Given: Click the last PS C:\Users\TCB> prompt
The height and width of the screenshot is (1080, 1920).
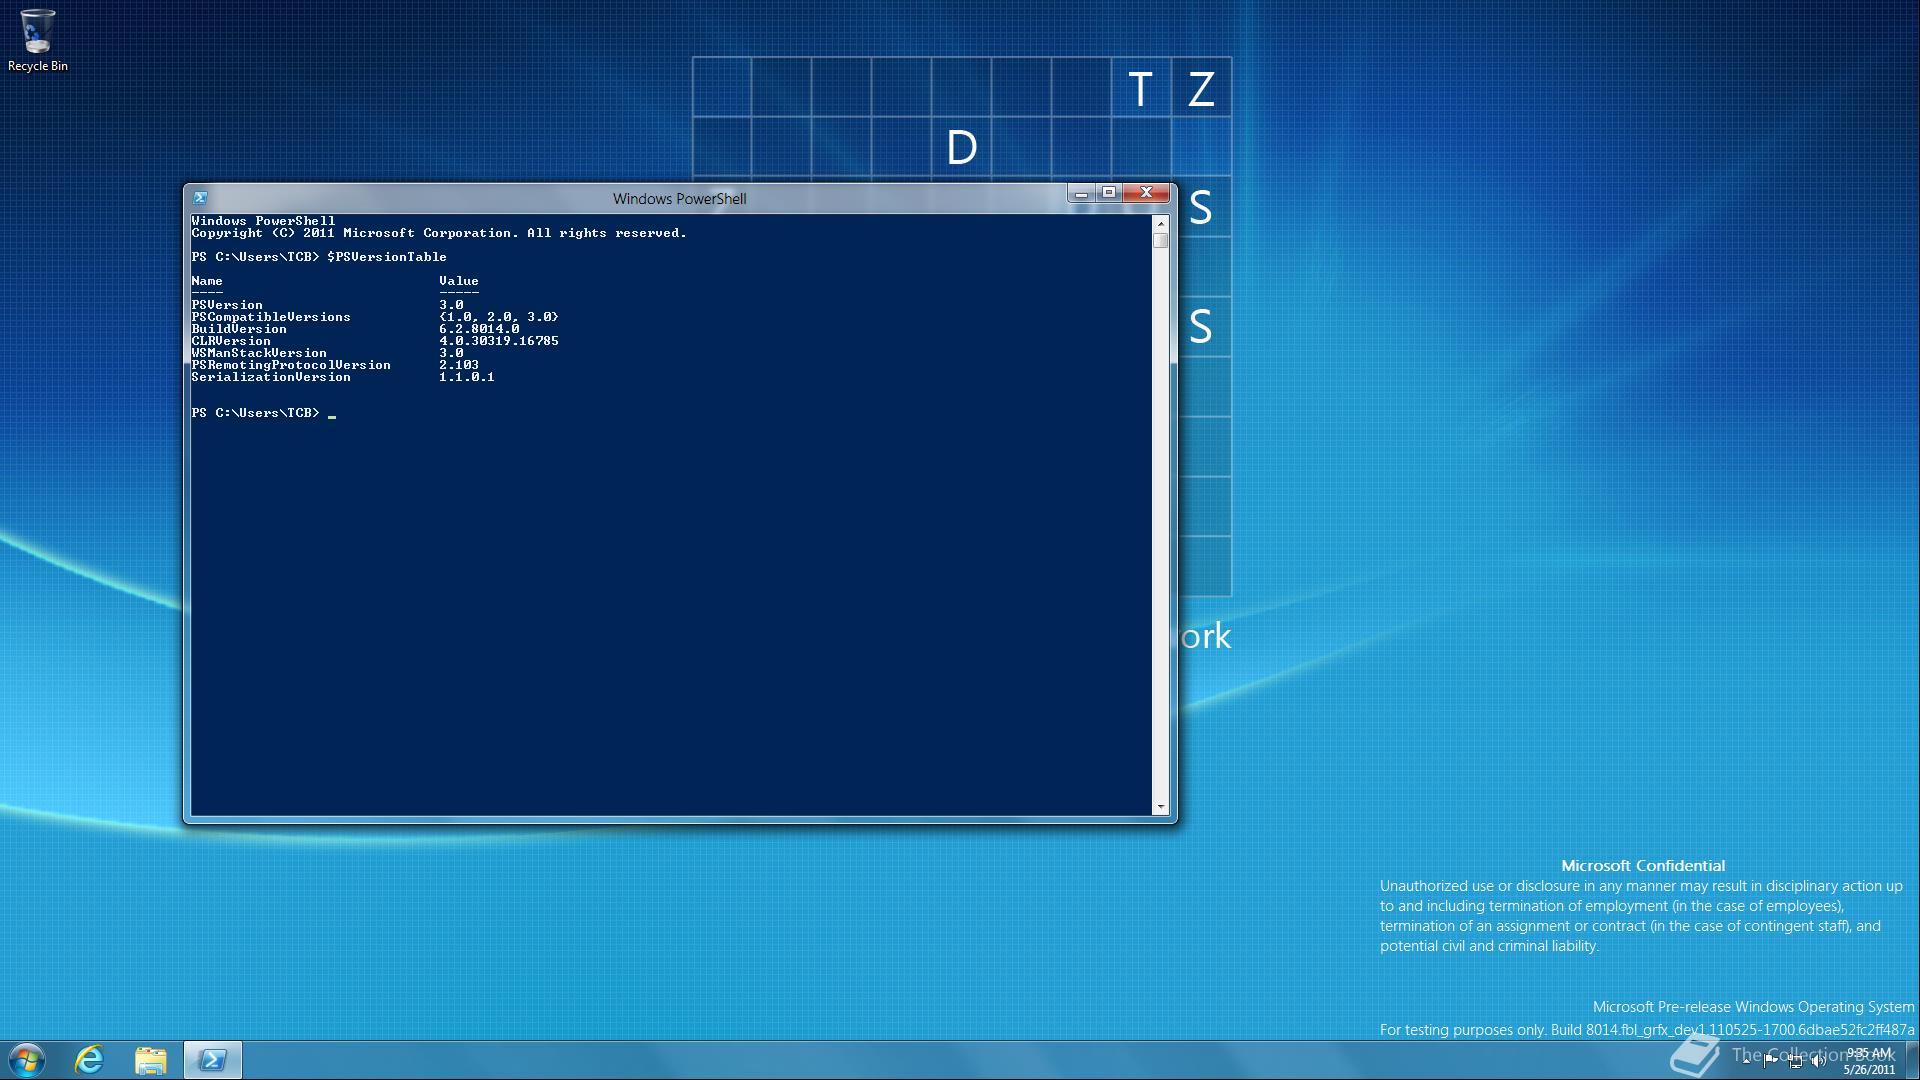Looking at the screenshot, I should 255,413.
